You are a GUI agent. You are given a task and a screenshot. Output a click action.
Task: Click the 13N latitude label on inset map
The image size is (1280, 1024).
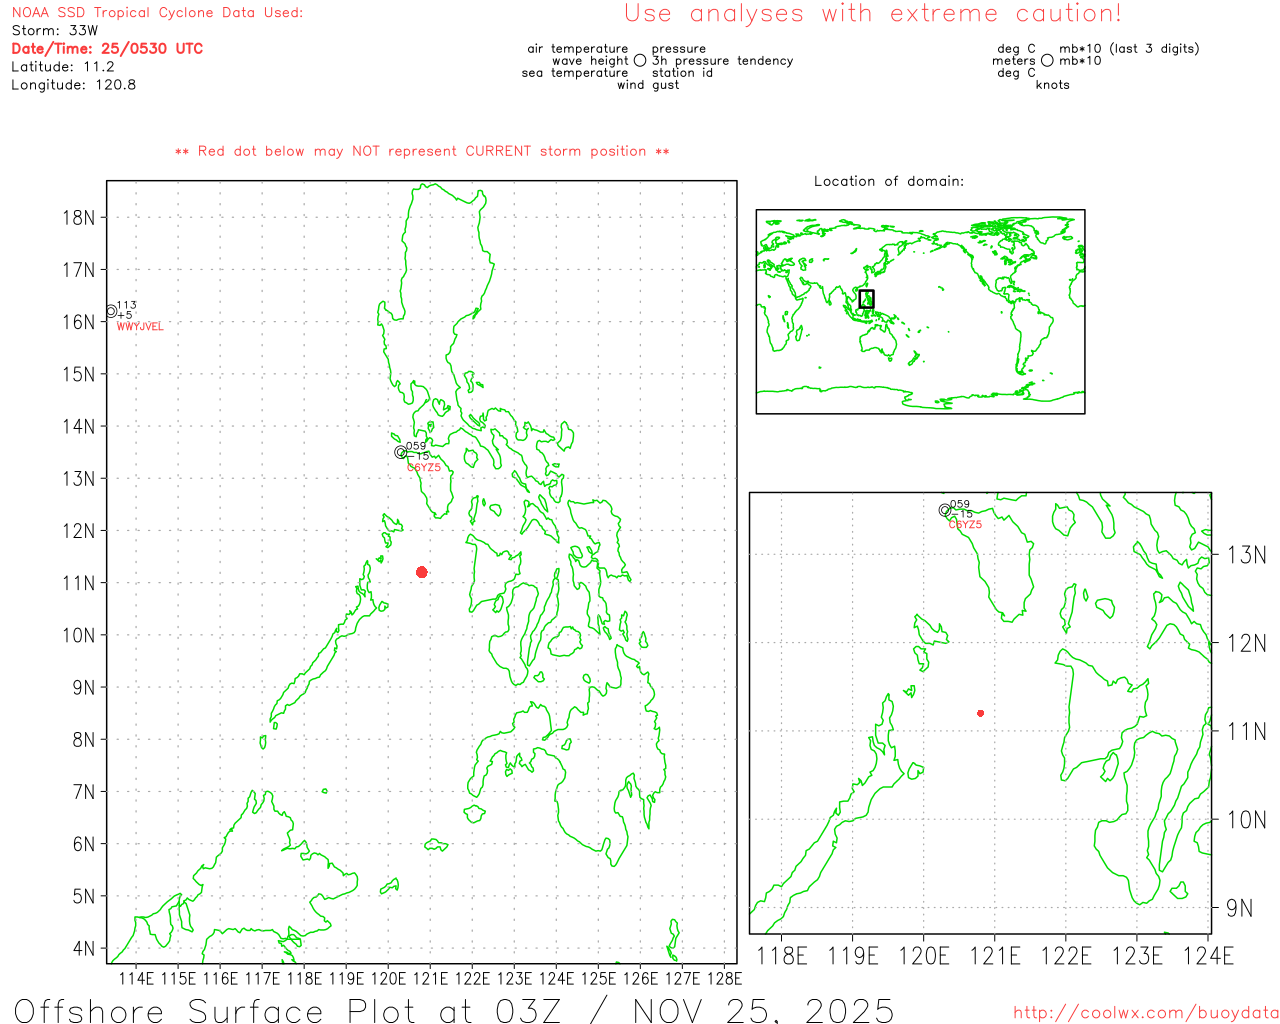(x=1246, y=555)
